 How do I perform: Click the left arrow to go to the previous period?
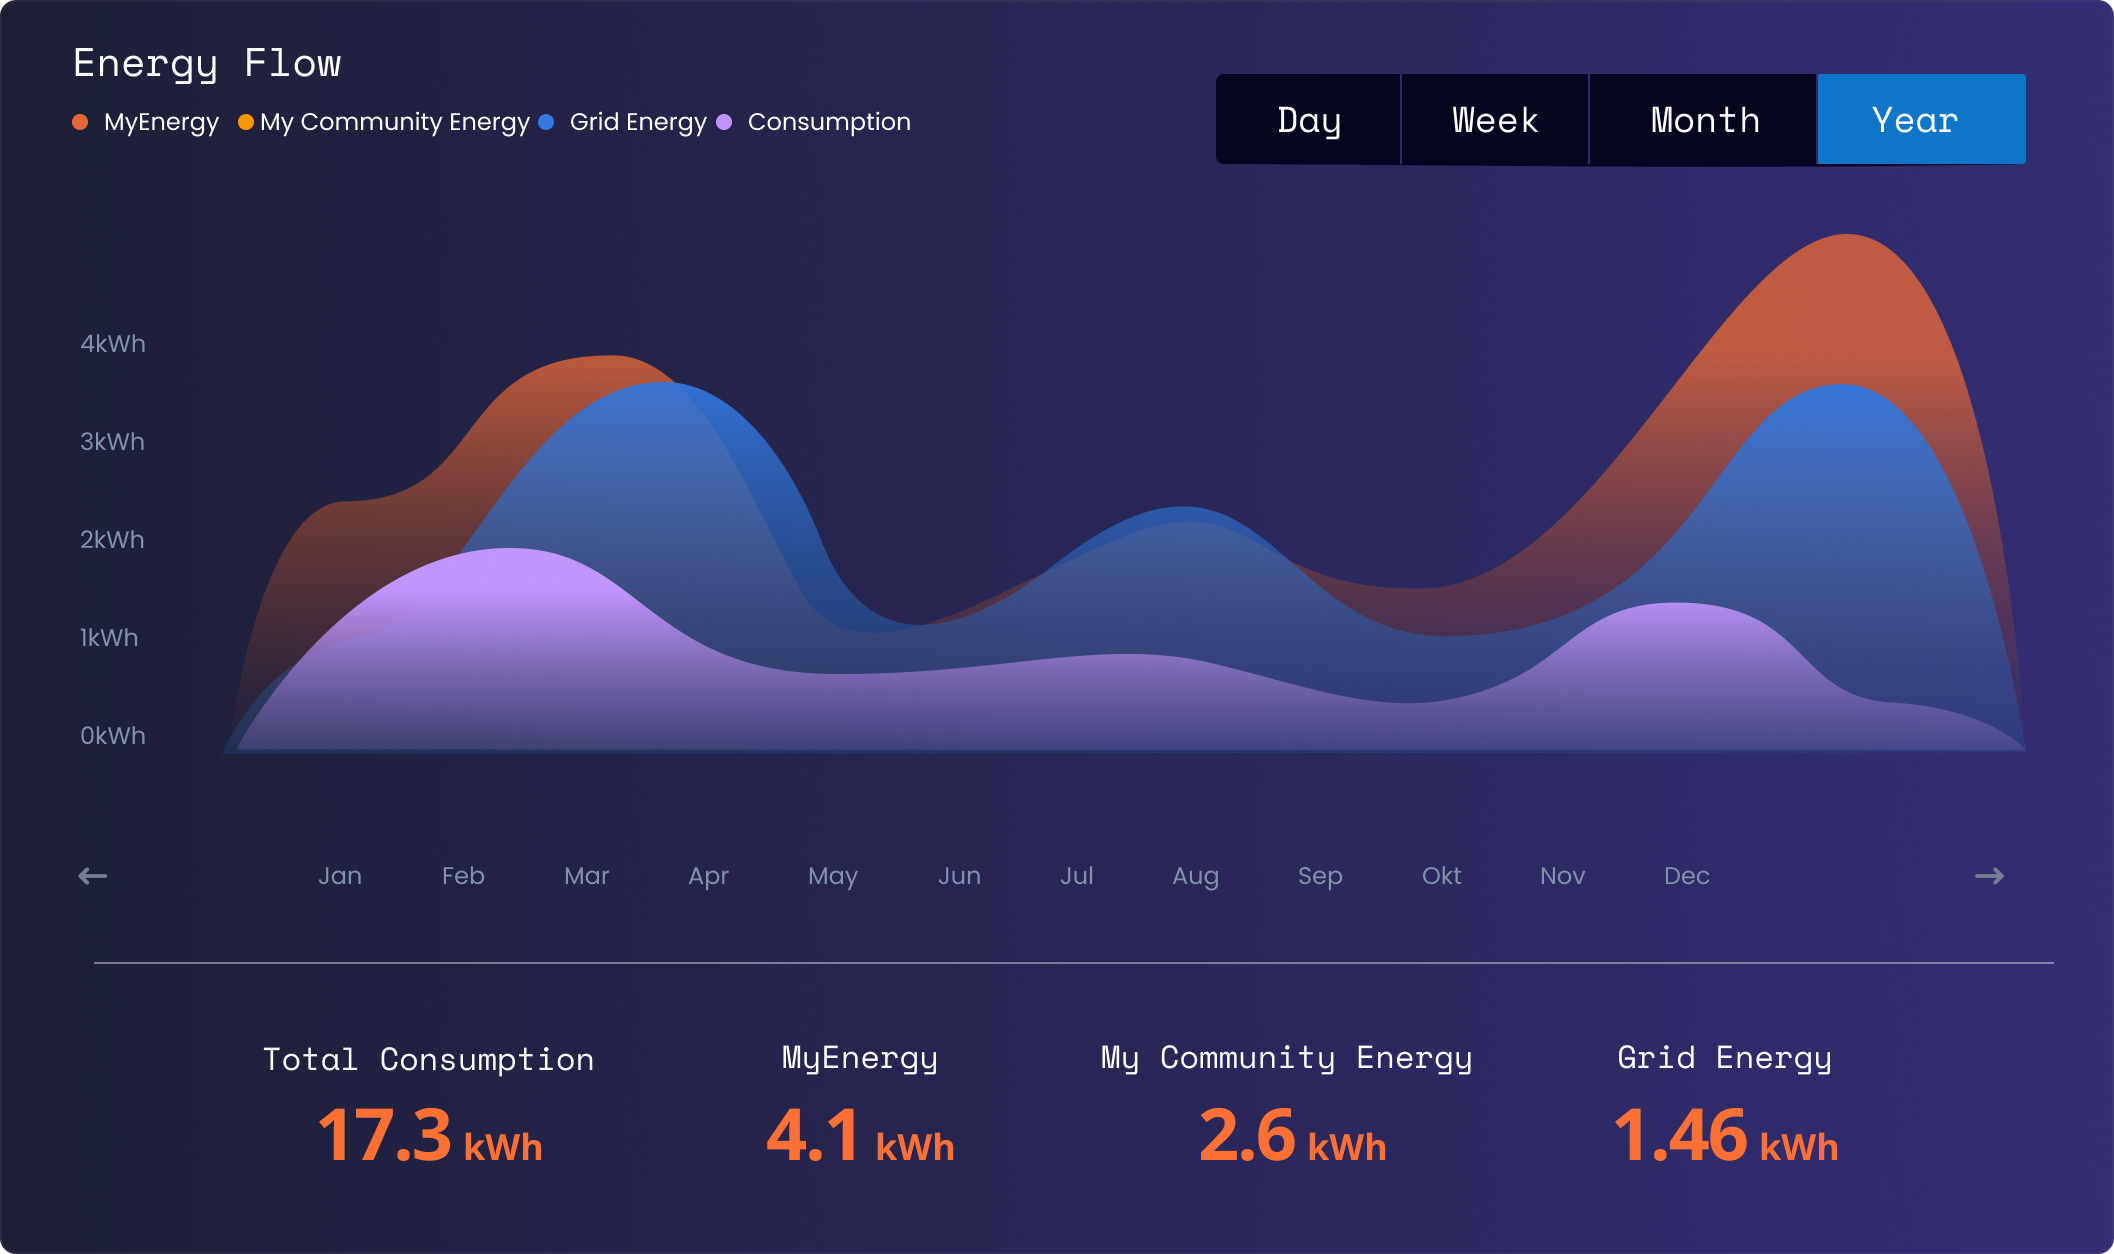pos(92,876)
